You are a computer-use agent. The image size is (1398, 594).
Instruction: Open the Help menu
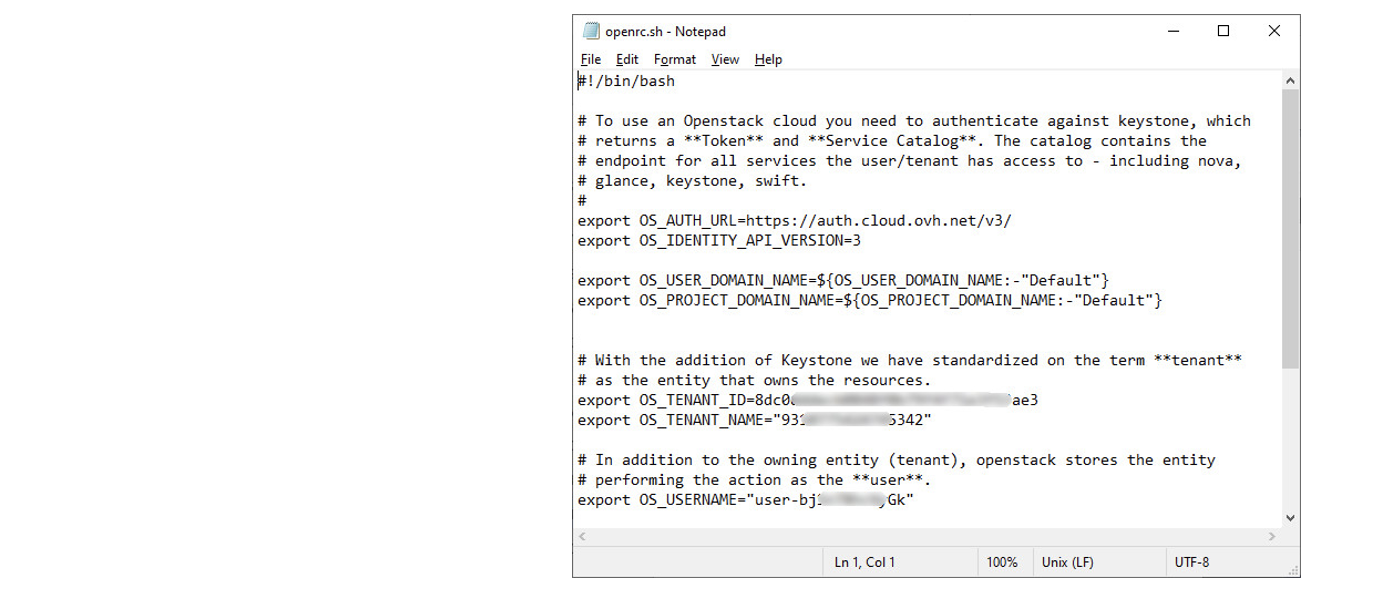pos(768,60)
